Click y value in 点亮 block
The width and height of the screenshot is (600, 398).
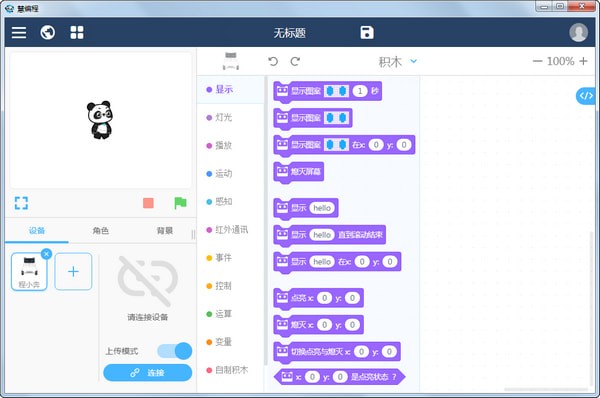tap(352, 298)
